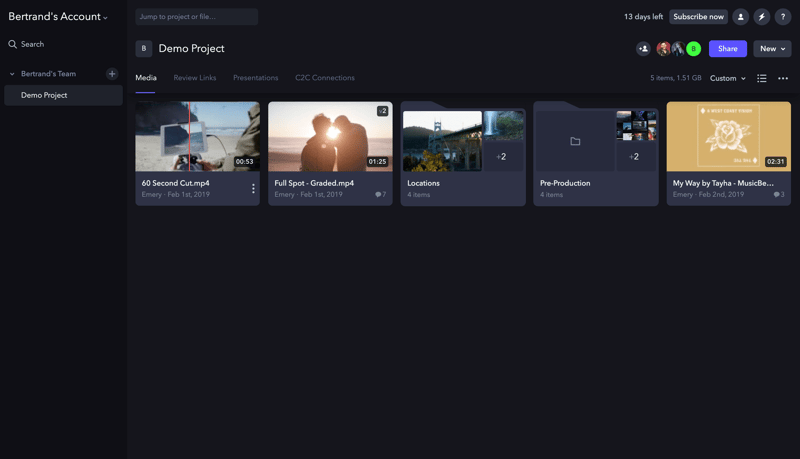Click the 00:53 duration badge
800x459 pixels.
click(244, 162)
